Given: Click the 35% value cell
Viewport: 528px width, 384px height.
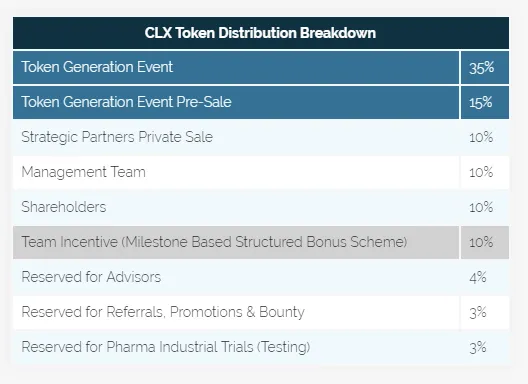Looking at the screenshot, I should (x=485, y=67).
